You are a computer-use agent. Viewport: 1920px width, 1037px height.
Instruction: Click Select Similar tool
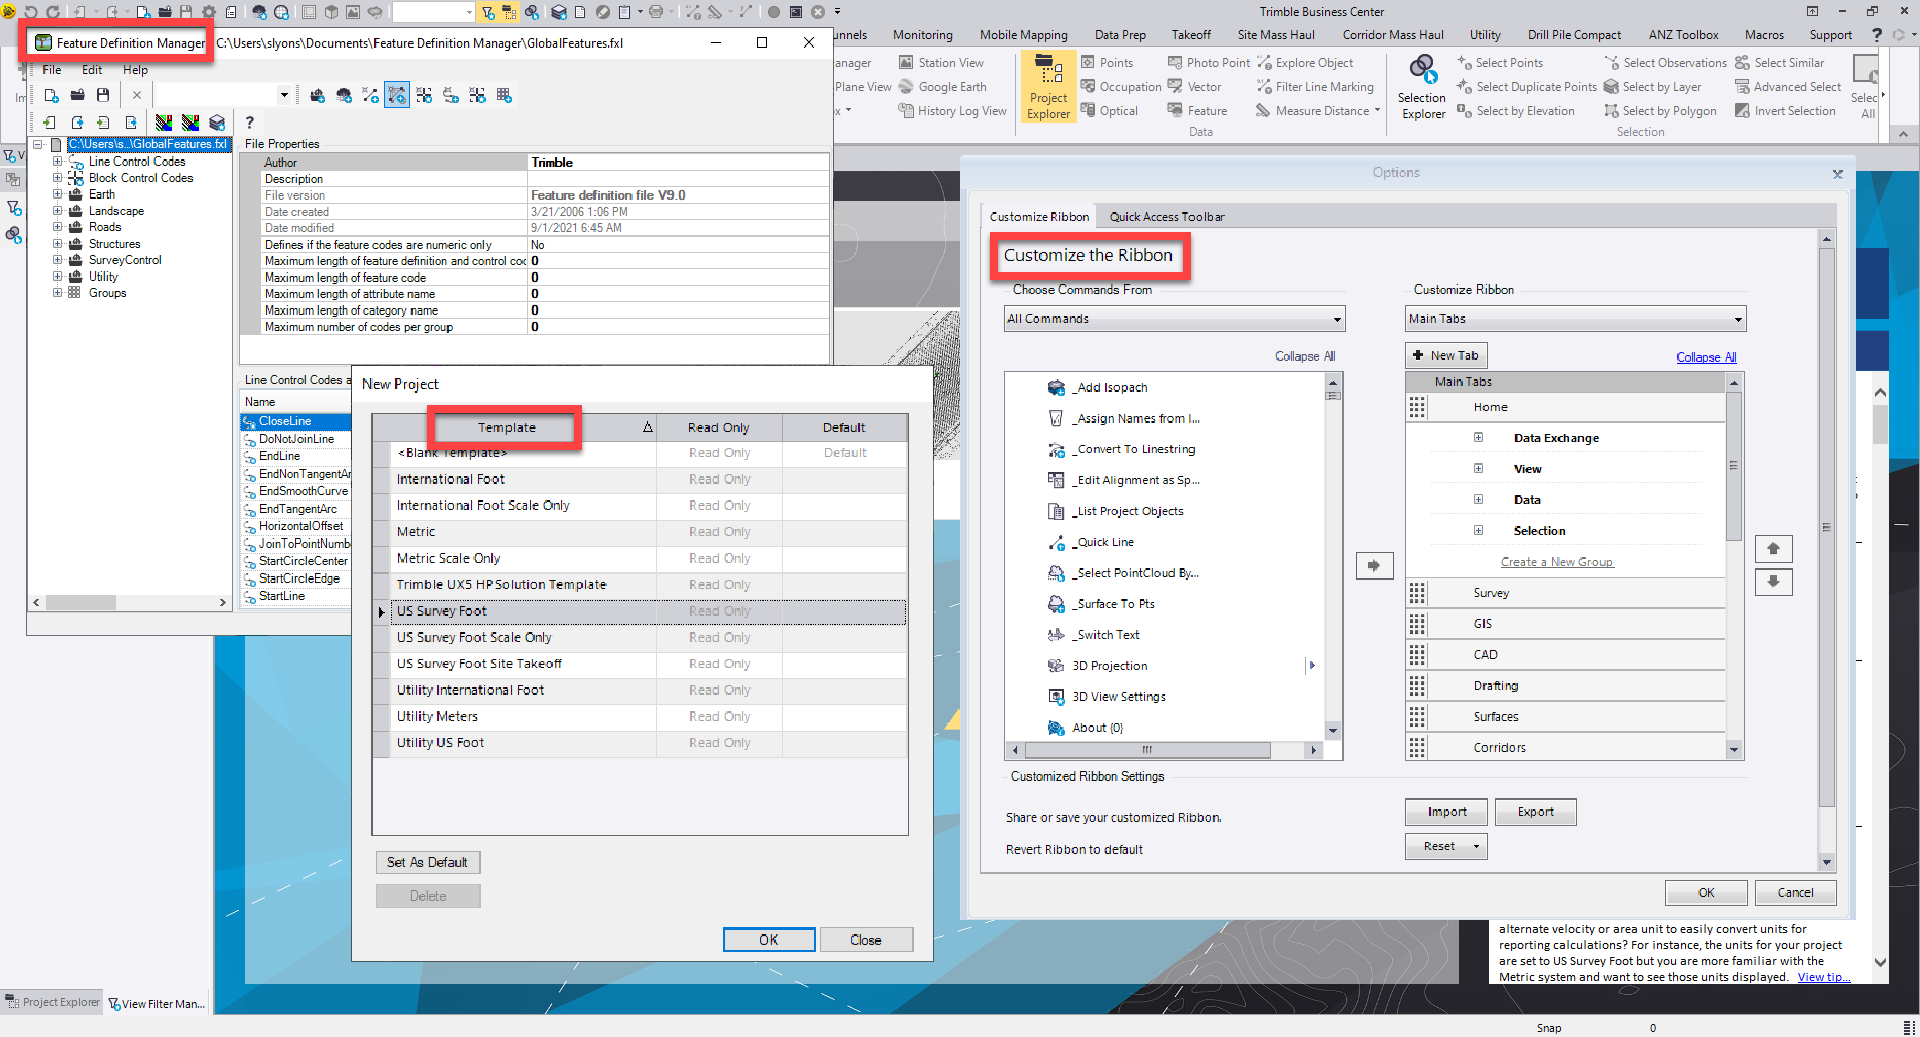[1780, 62]
